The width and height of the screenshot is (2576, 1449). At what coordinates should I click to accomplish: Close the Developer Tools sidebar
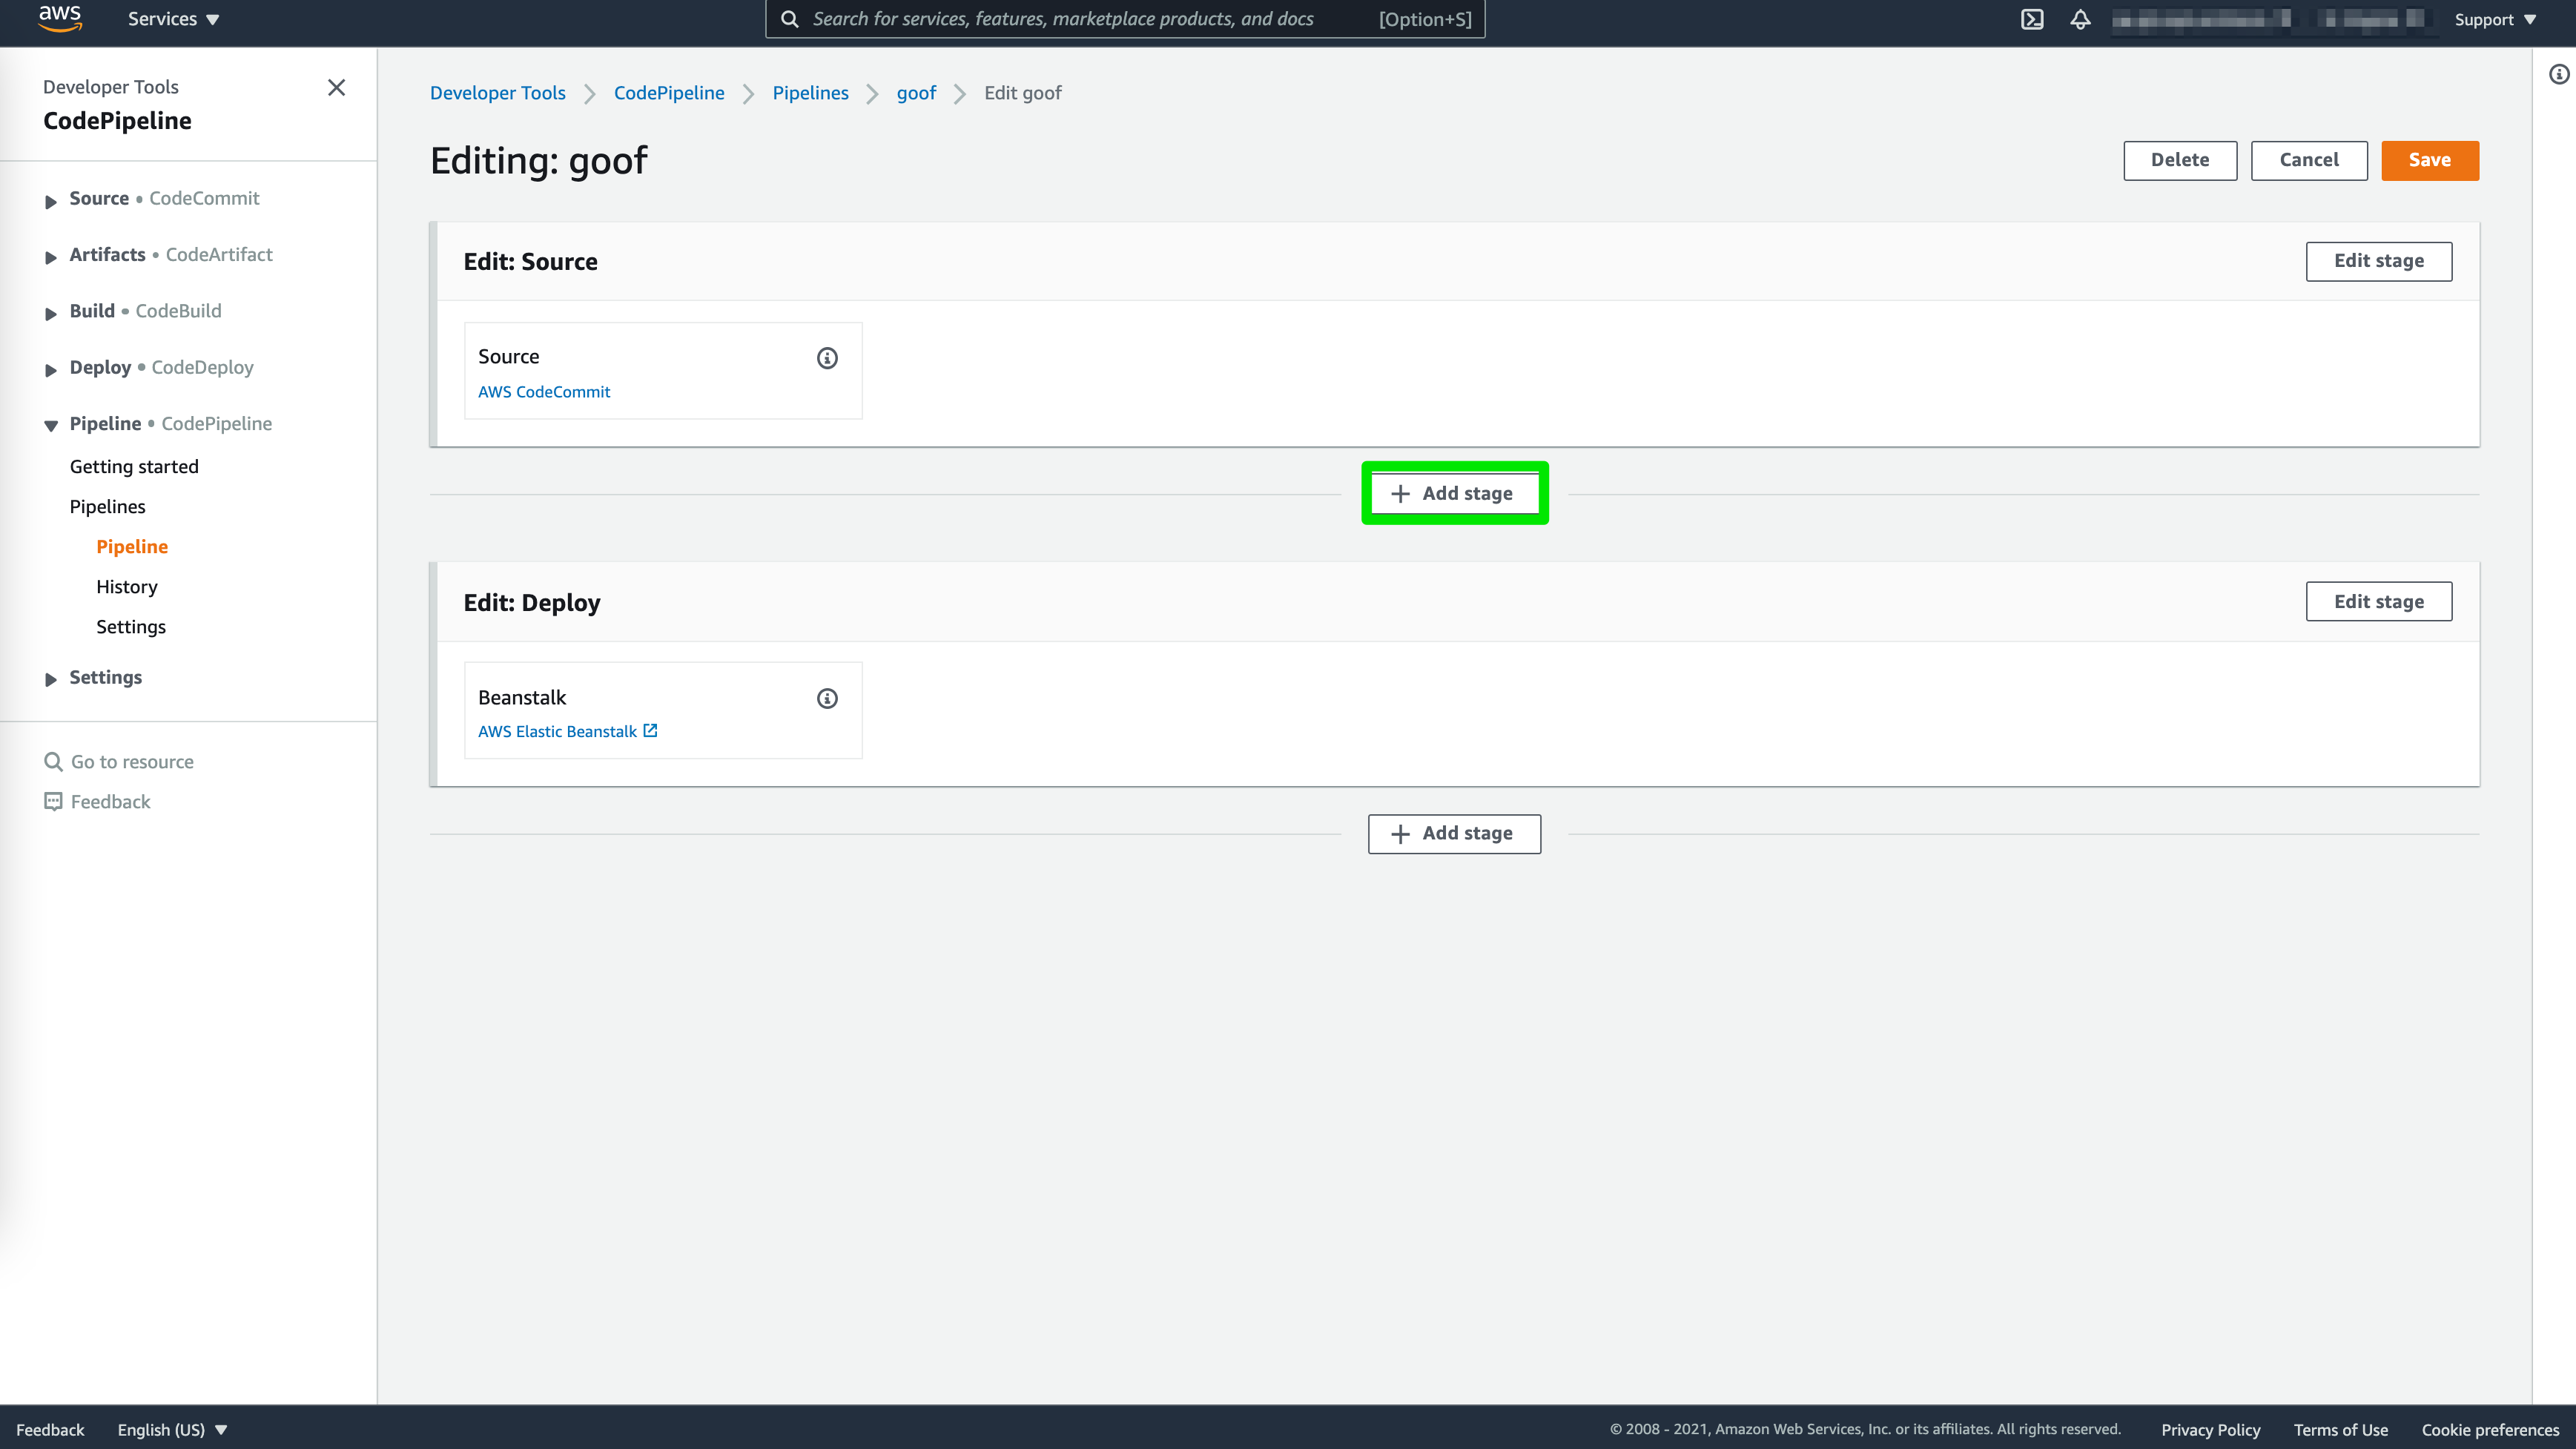337,88
